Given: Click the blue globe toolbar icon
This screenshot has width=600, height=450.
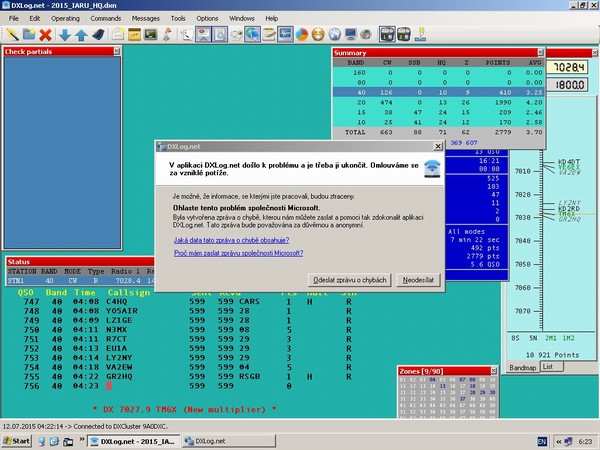Looking at the screenshot, I should tap(334, 34).
